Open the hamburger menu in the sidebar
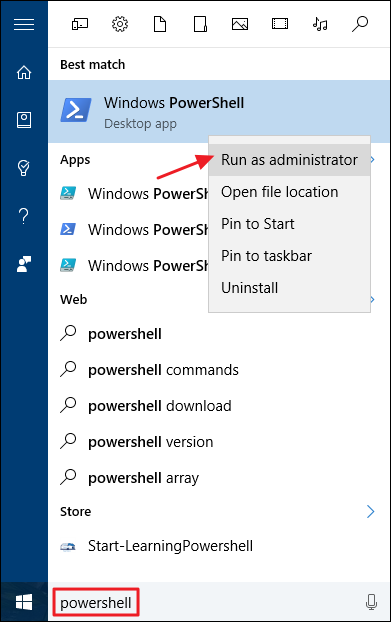Image resolution: width=391 pixels, height=622 pixels. (24, 25)
